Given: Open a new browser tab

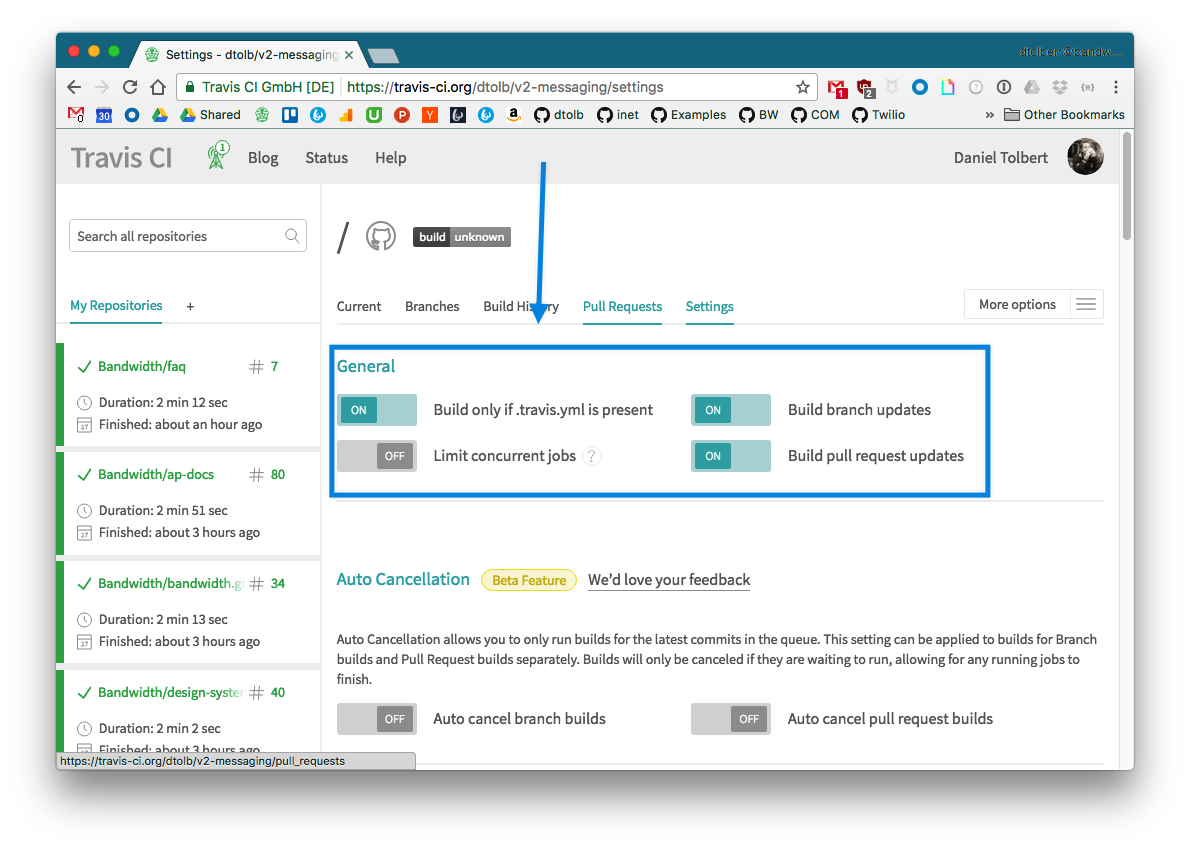Looking at the screenshot, I should click(382, 55).
